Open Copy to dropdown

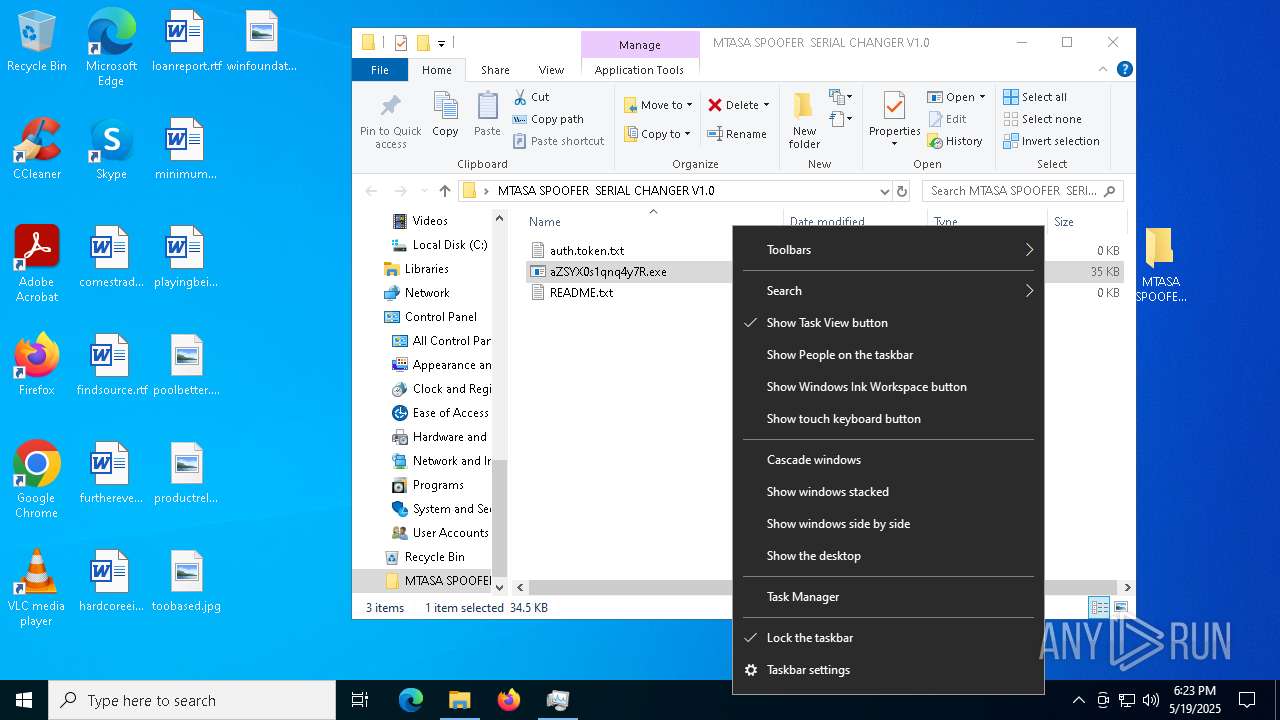657,134
